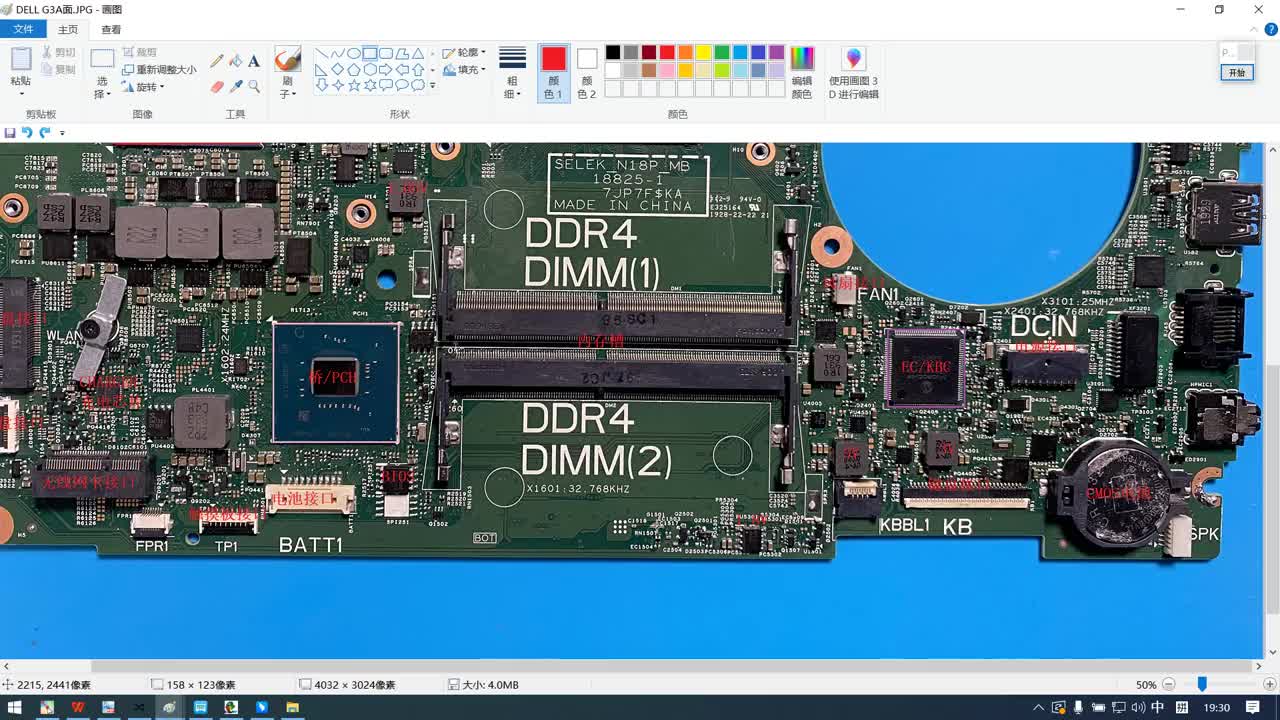Click Resize (重新调整大小) command

tap(159, 70)
